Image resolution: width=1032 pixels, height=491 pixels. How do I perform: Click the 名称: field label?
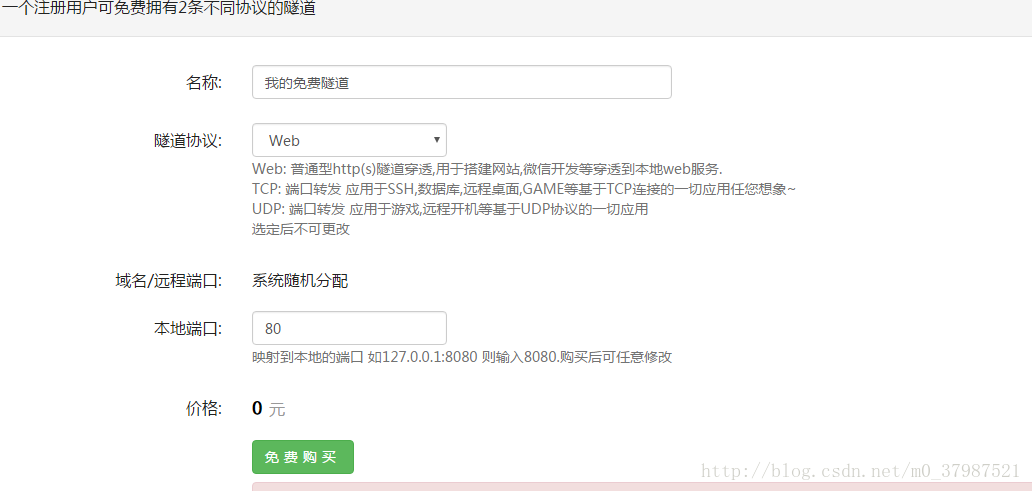203,83
